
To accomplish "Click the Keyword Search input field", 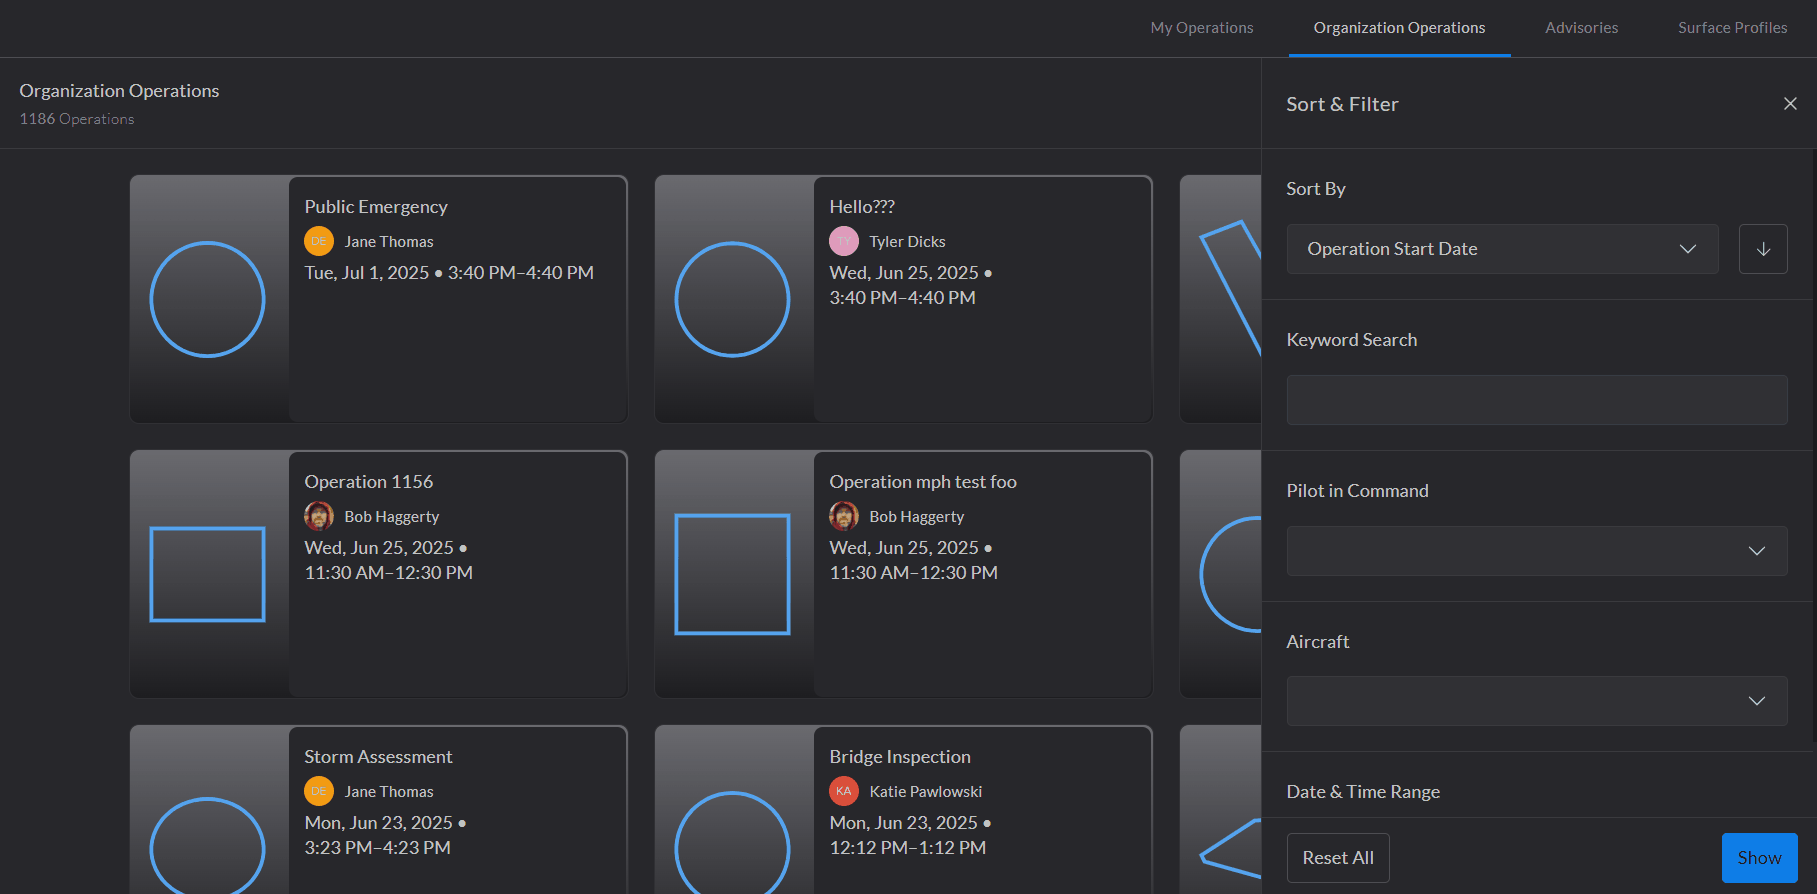I will point(1536,400).
